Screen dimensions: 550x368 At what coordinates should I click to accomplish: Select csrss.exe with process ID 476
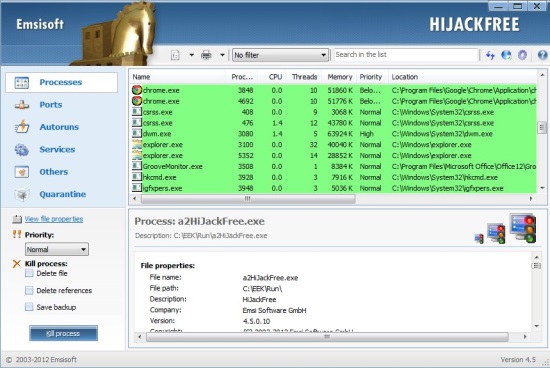tap(333, 123)
